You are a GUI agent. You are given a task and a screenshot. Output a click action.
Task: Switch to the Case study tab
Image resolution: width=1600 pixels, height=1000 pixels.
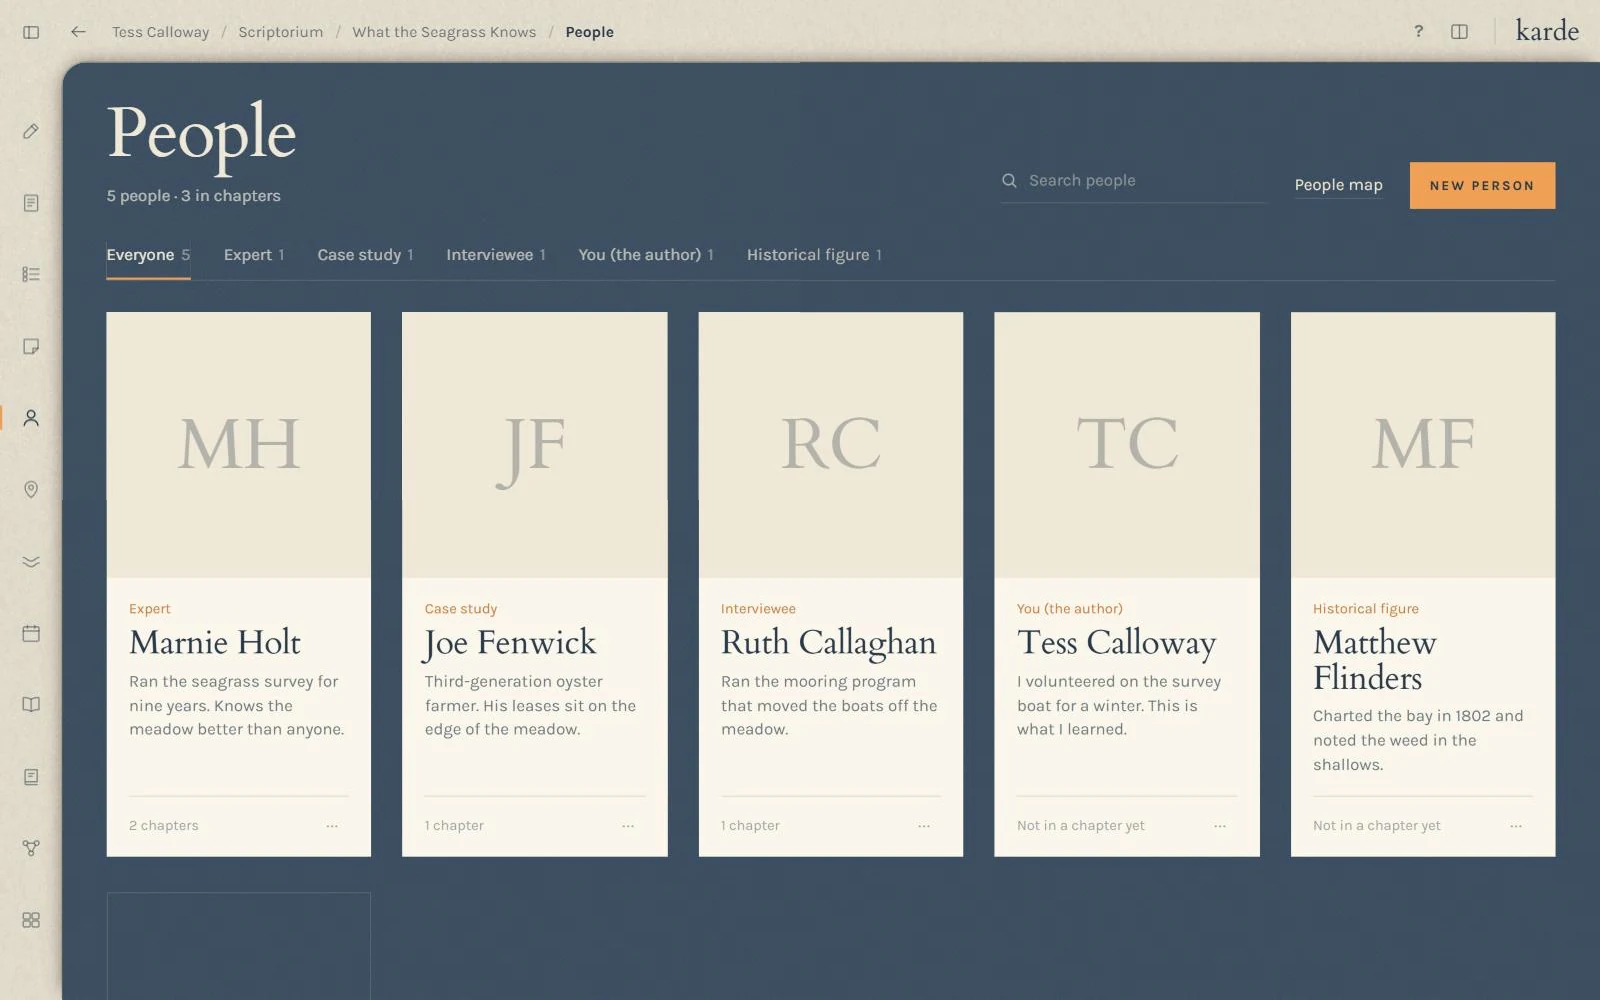click(x=365, y=255)
